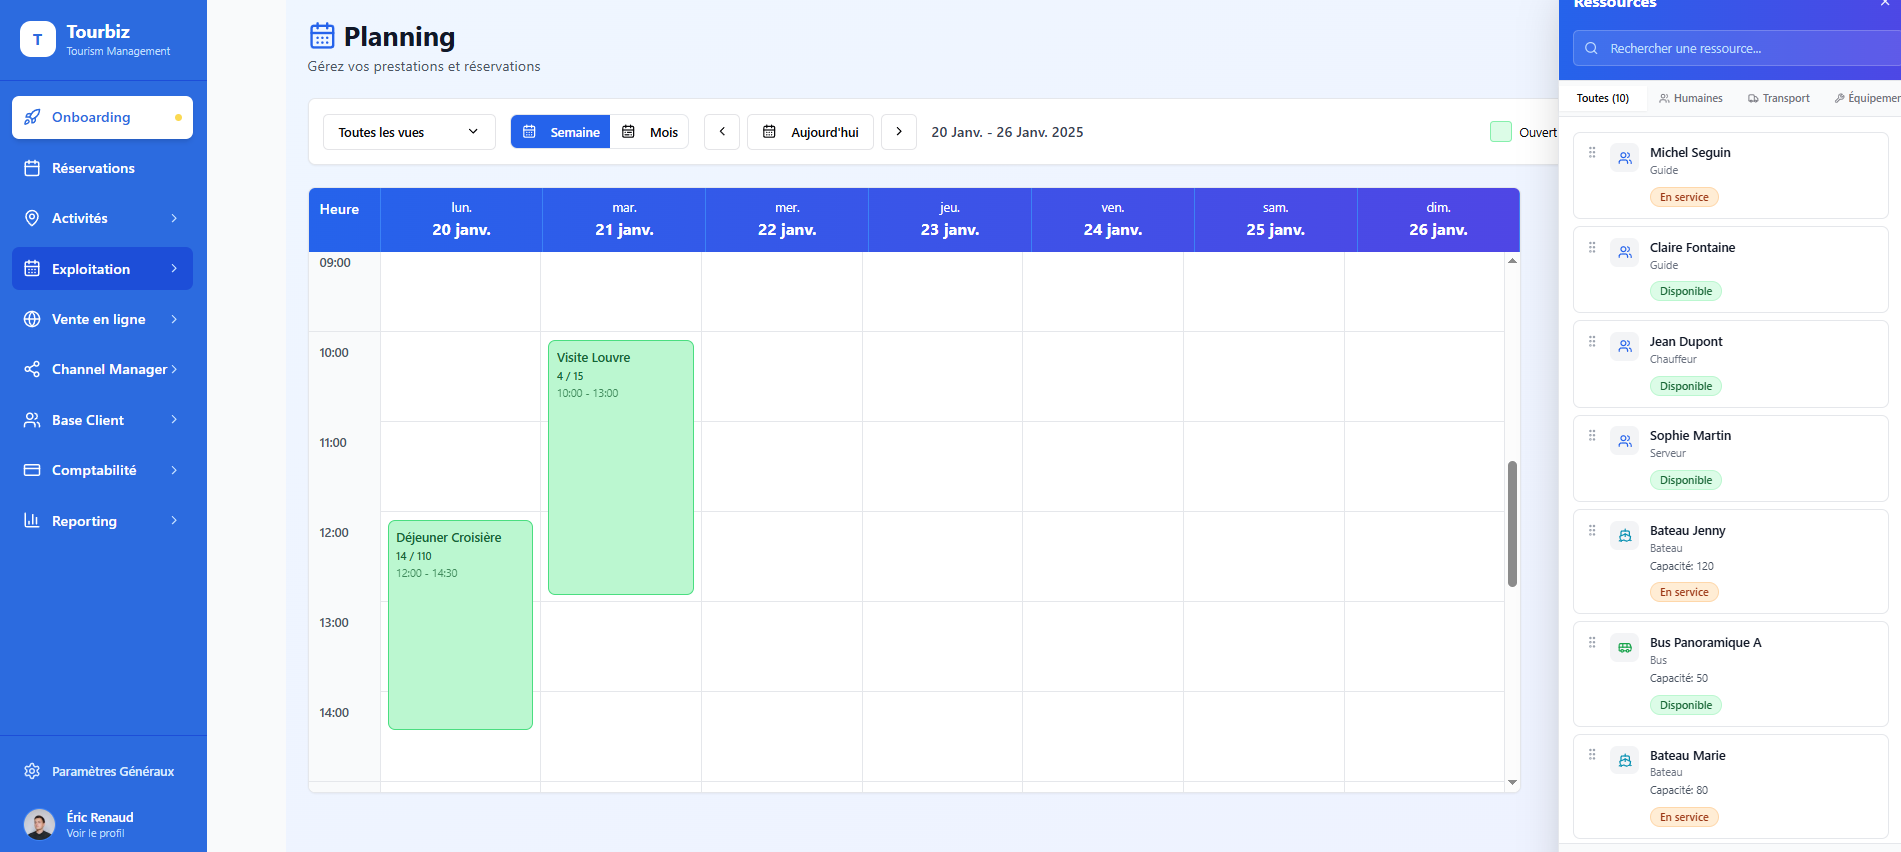
Task: Click the 22 janv. column header
Action: click(787, 220)
